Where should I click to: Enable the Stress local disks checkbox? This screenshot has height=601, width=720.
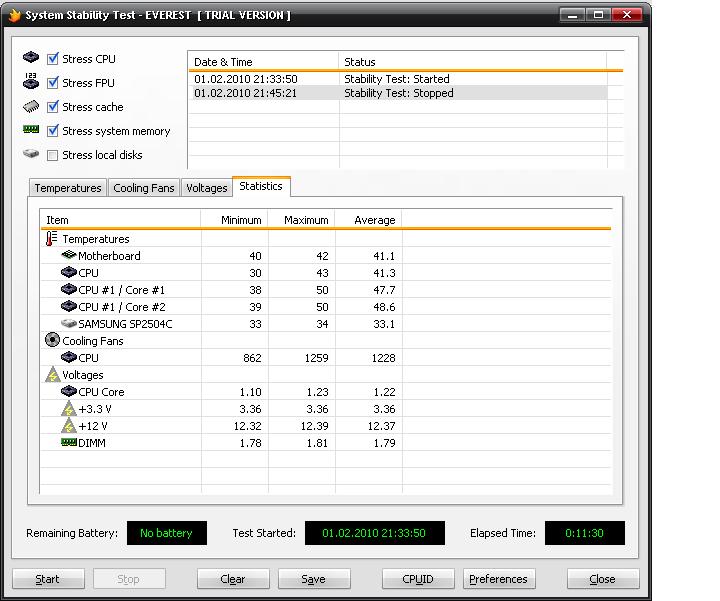(53, 155)
